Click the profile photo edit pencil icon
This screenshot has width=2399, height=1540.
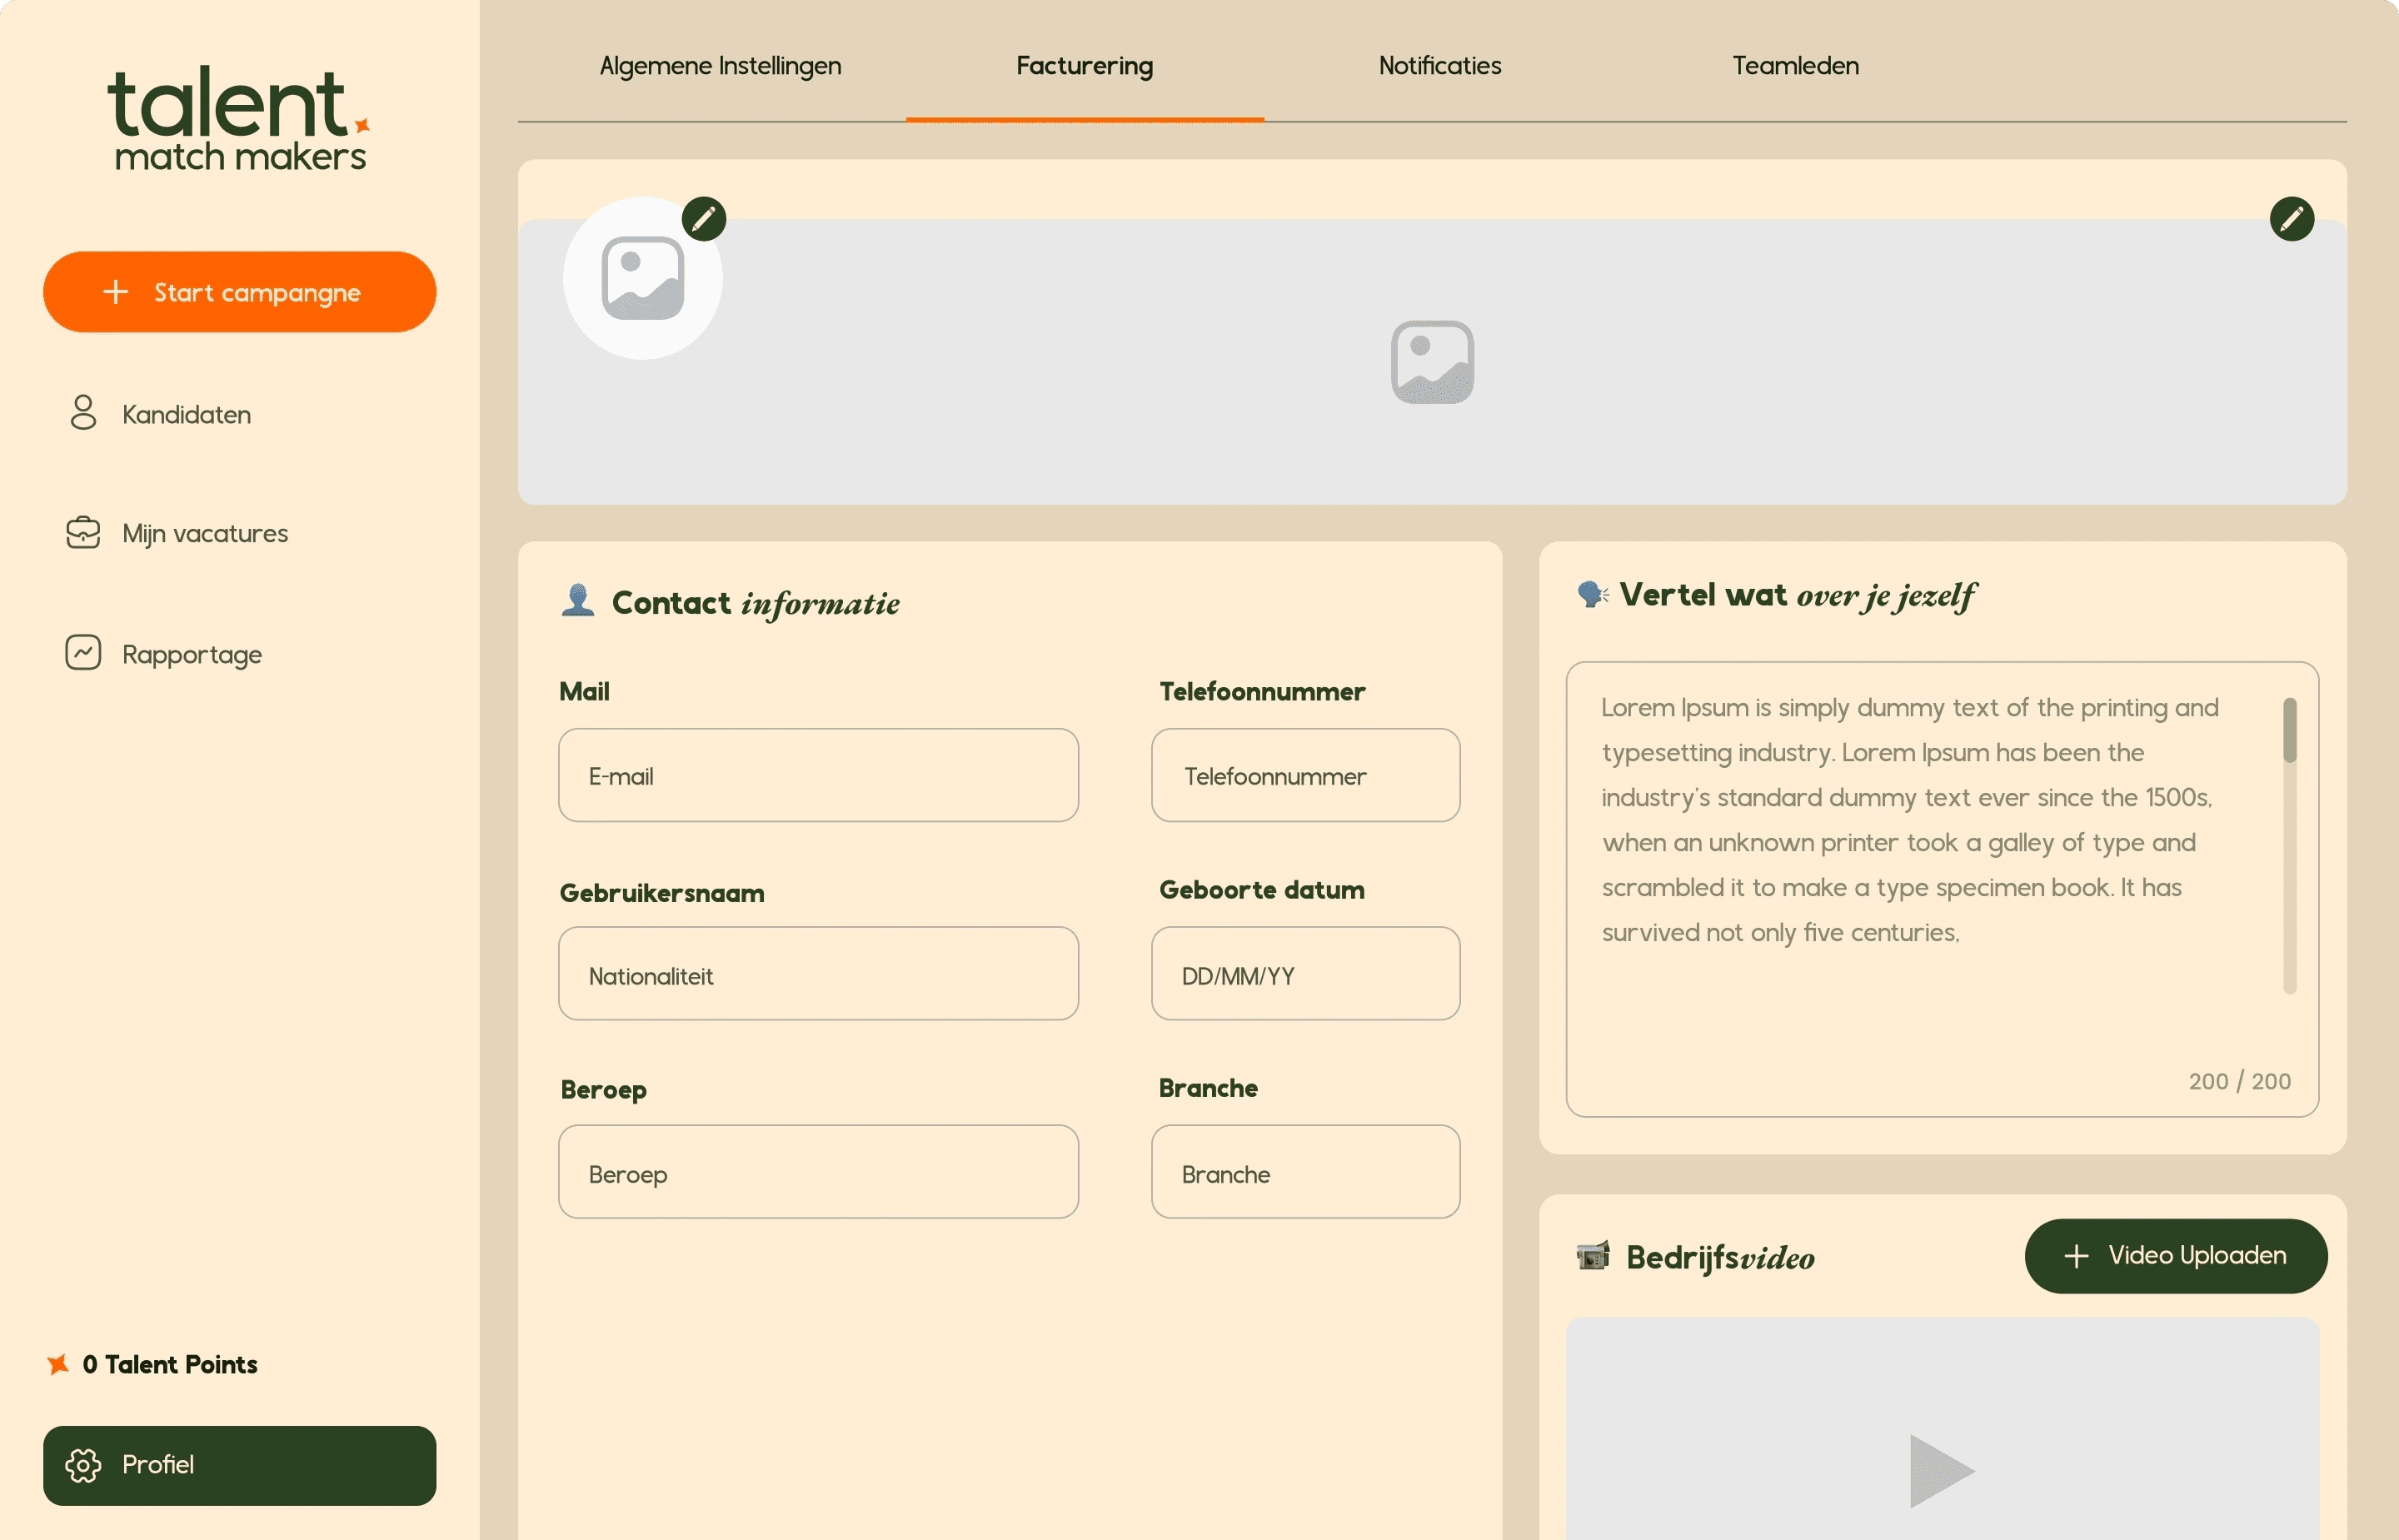pos(704,218)
